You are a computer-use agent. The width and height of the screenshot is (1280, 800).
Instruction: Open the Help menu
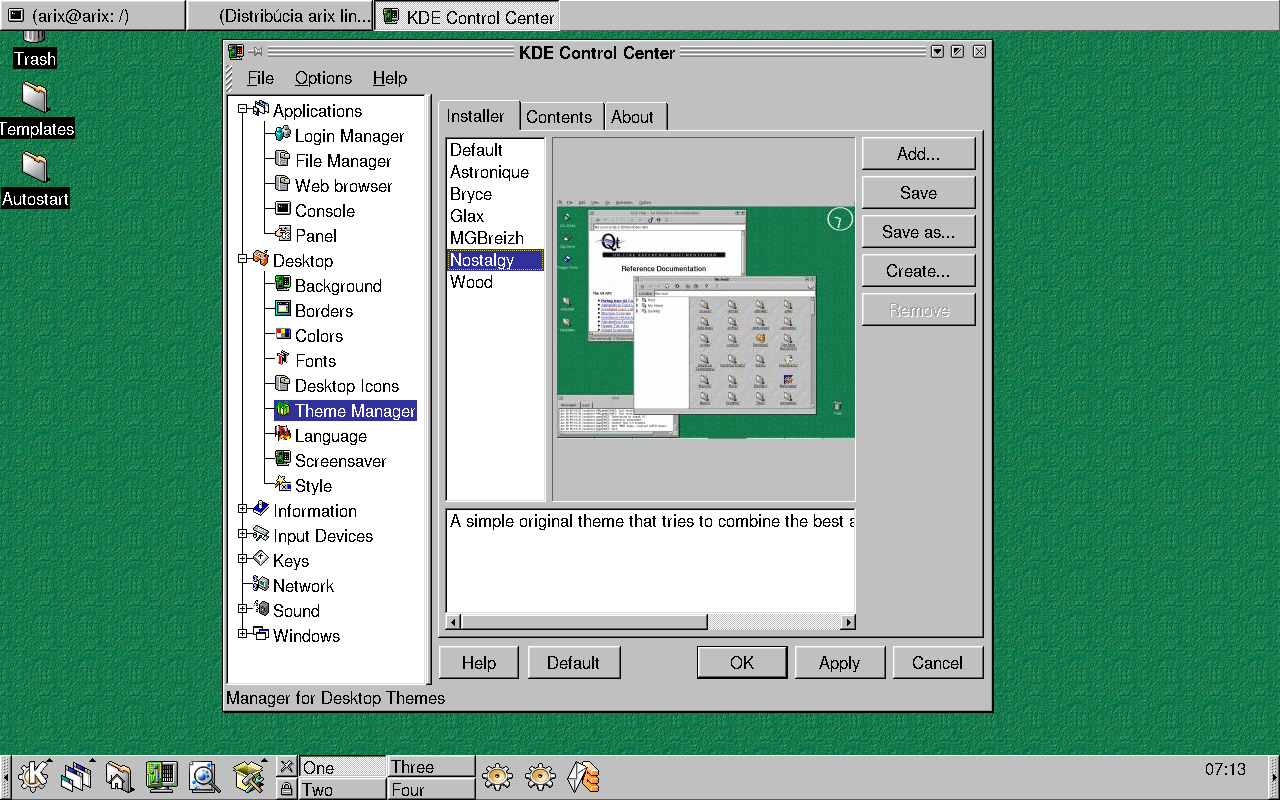[389, 78]
